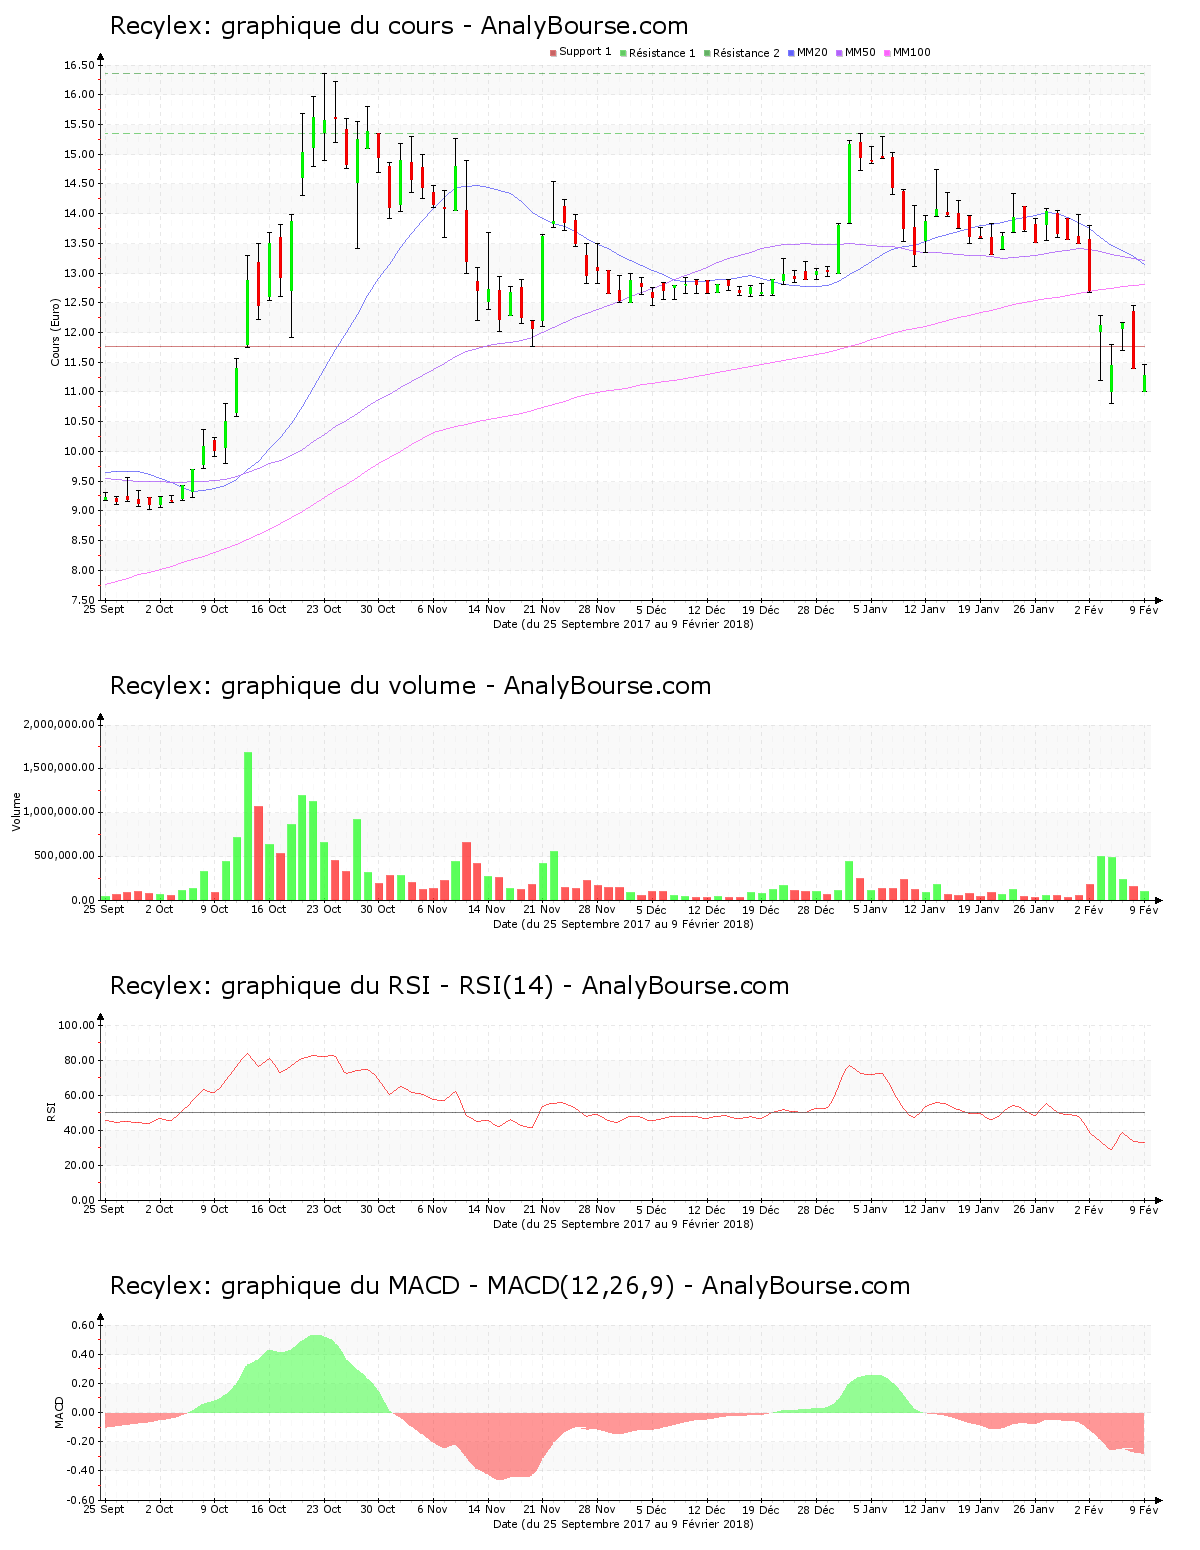Click the 7.50 value on price axis

(x=82, y=600)
